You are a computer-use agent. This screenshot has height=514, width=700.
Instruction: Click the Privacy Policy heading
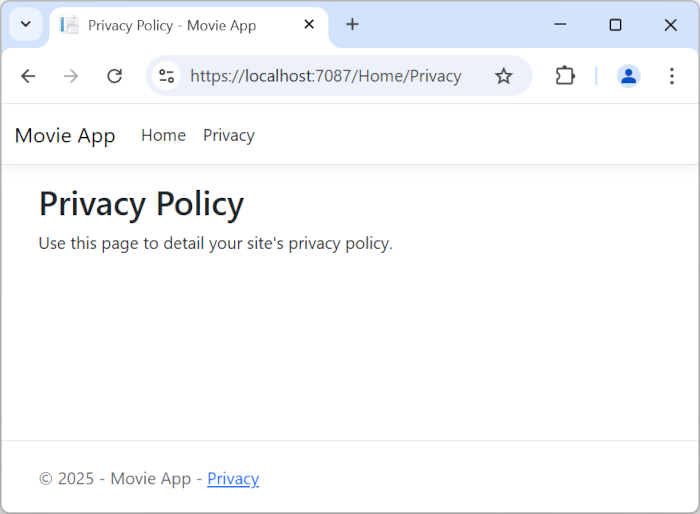tap(141, 204)
